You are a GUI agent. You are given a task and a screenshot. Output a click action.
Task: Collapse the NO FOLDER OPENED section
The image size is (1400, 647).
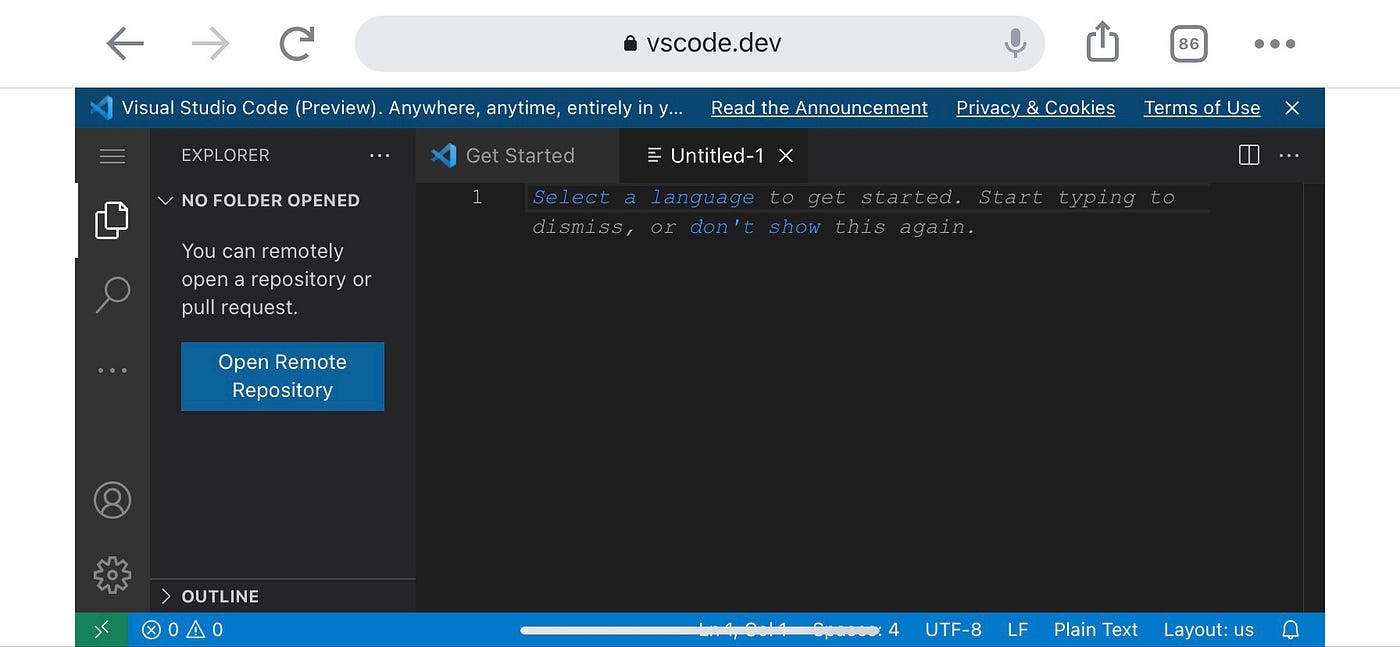coord(166,200)
